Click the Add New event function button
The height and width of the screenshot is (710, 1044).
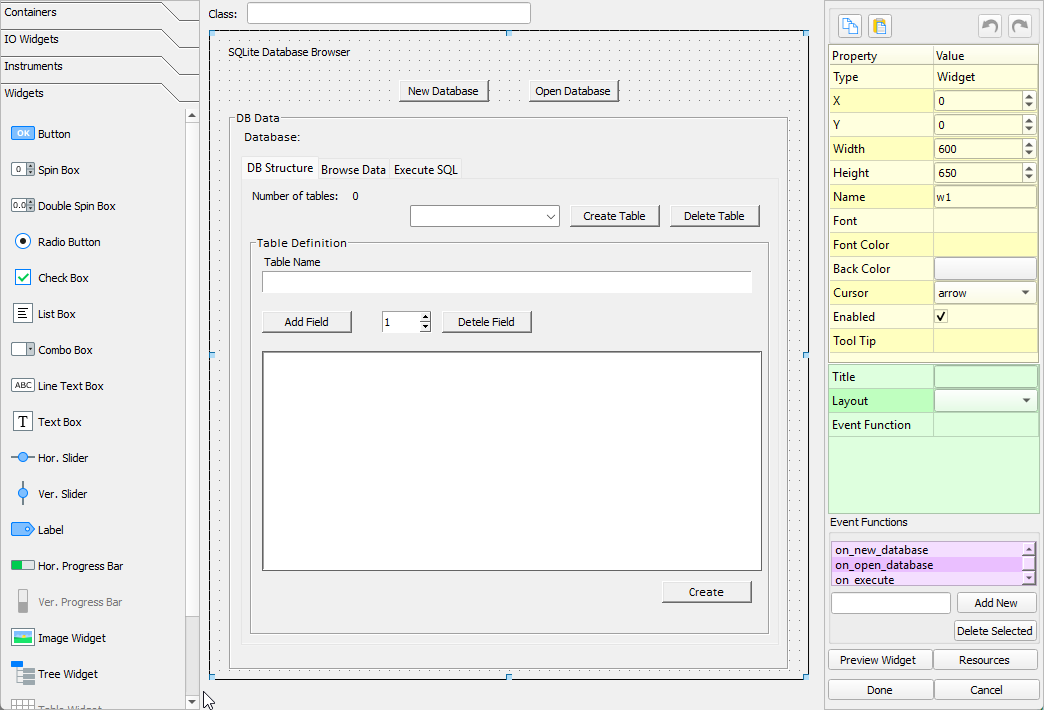click(x=996, y=602)
